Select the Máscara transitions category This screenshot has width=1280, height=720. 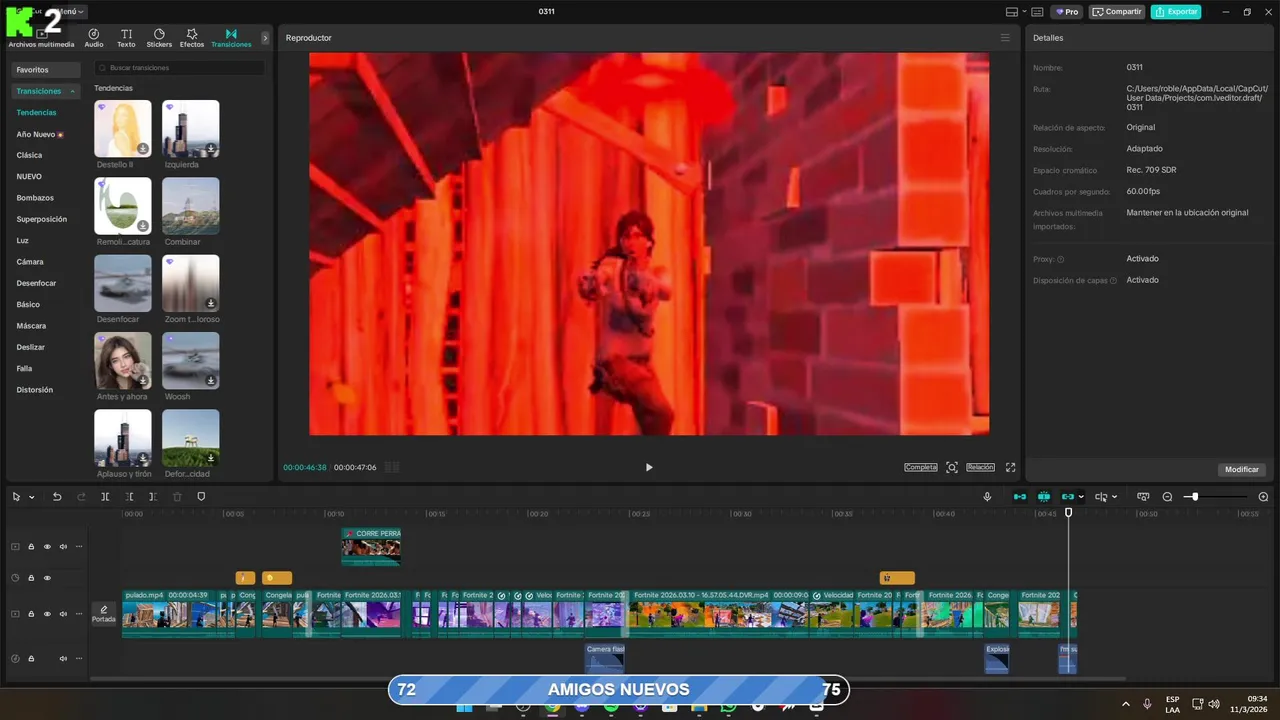click(x=31, y=326)
